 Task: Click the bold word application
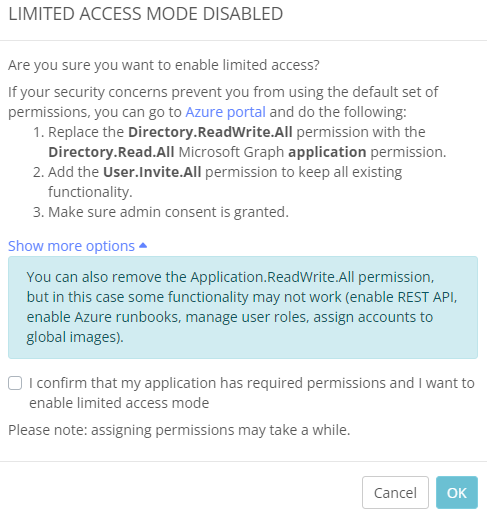click(x=327, y=152)
